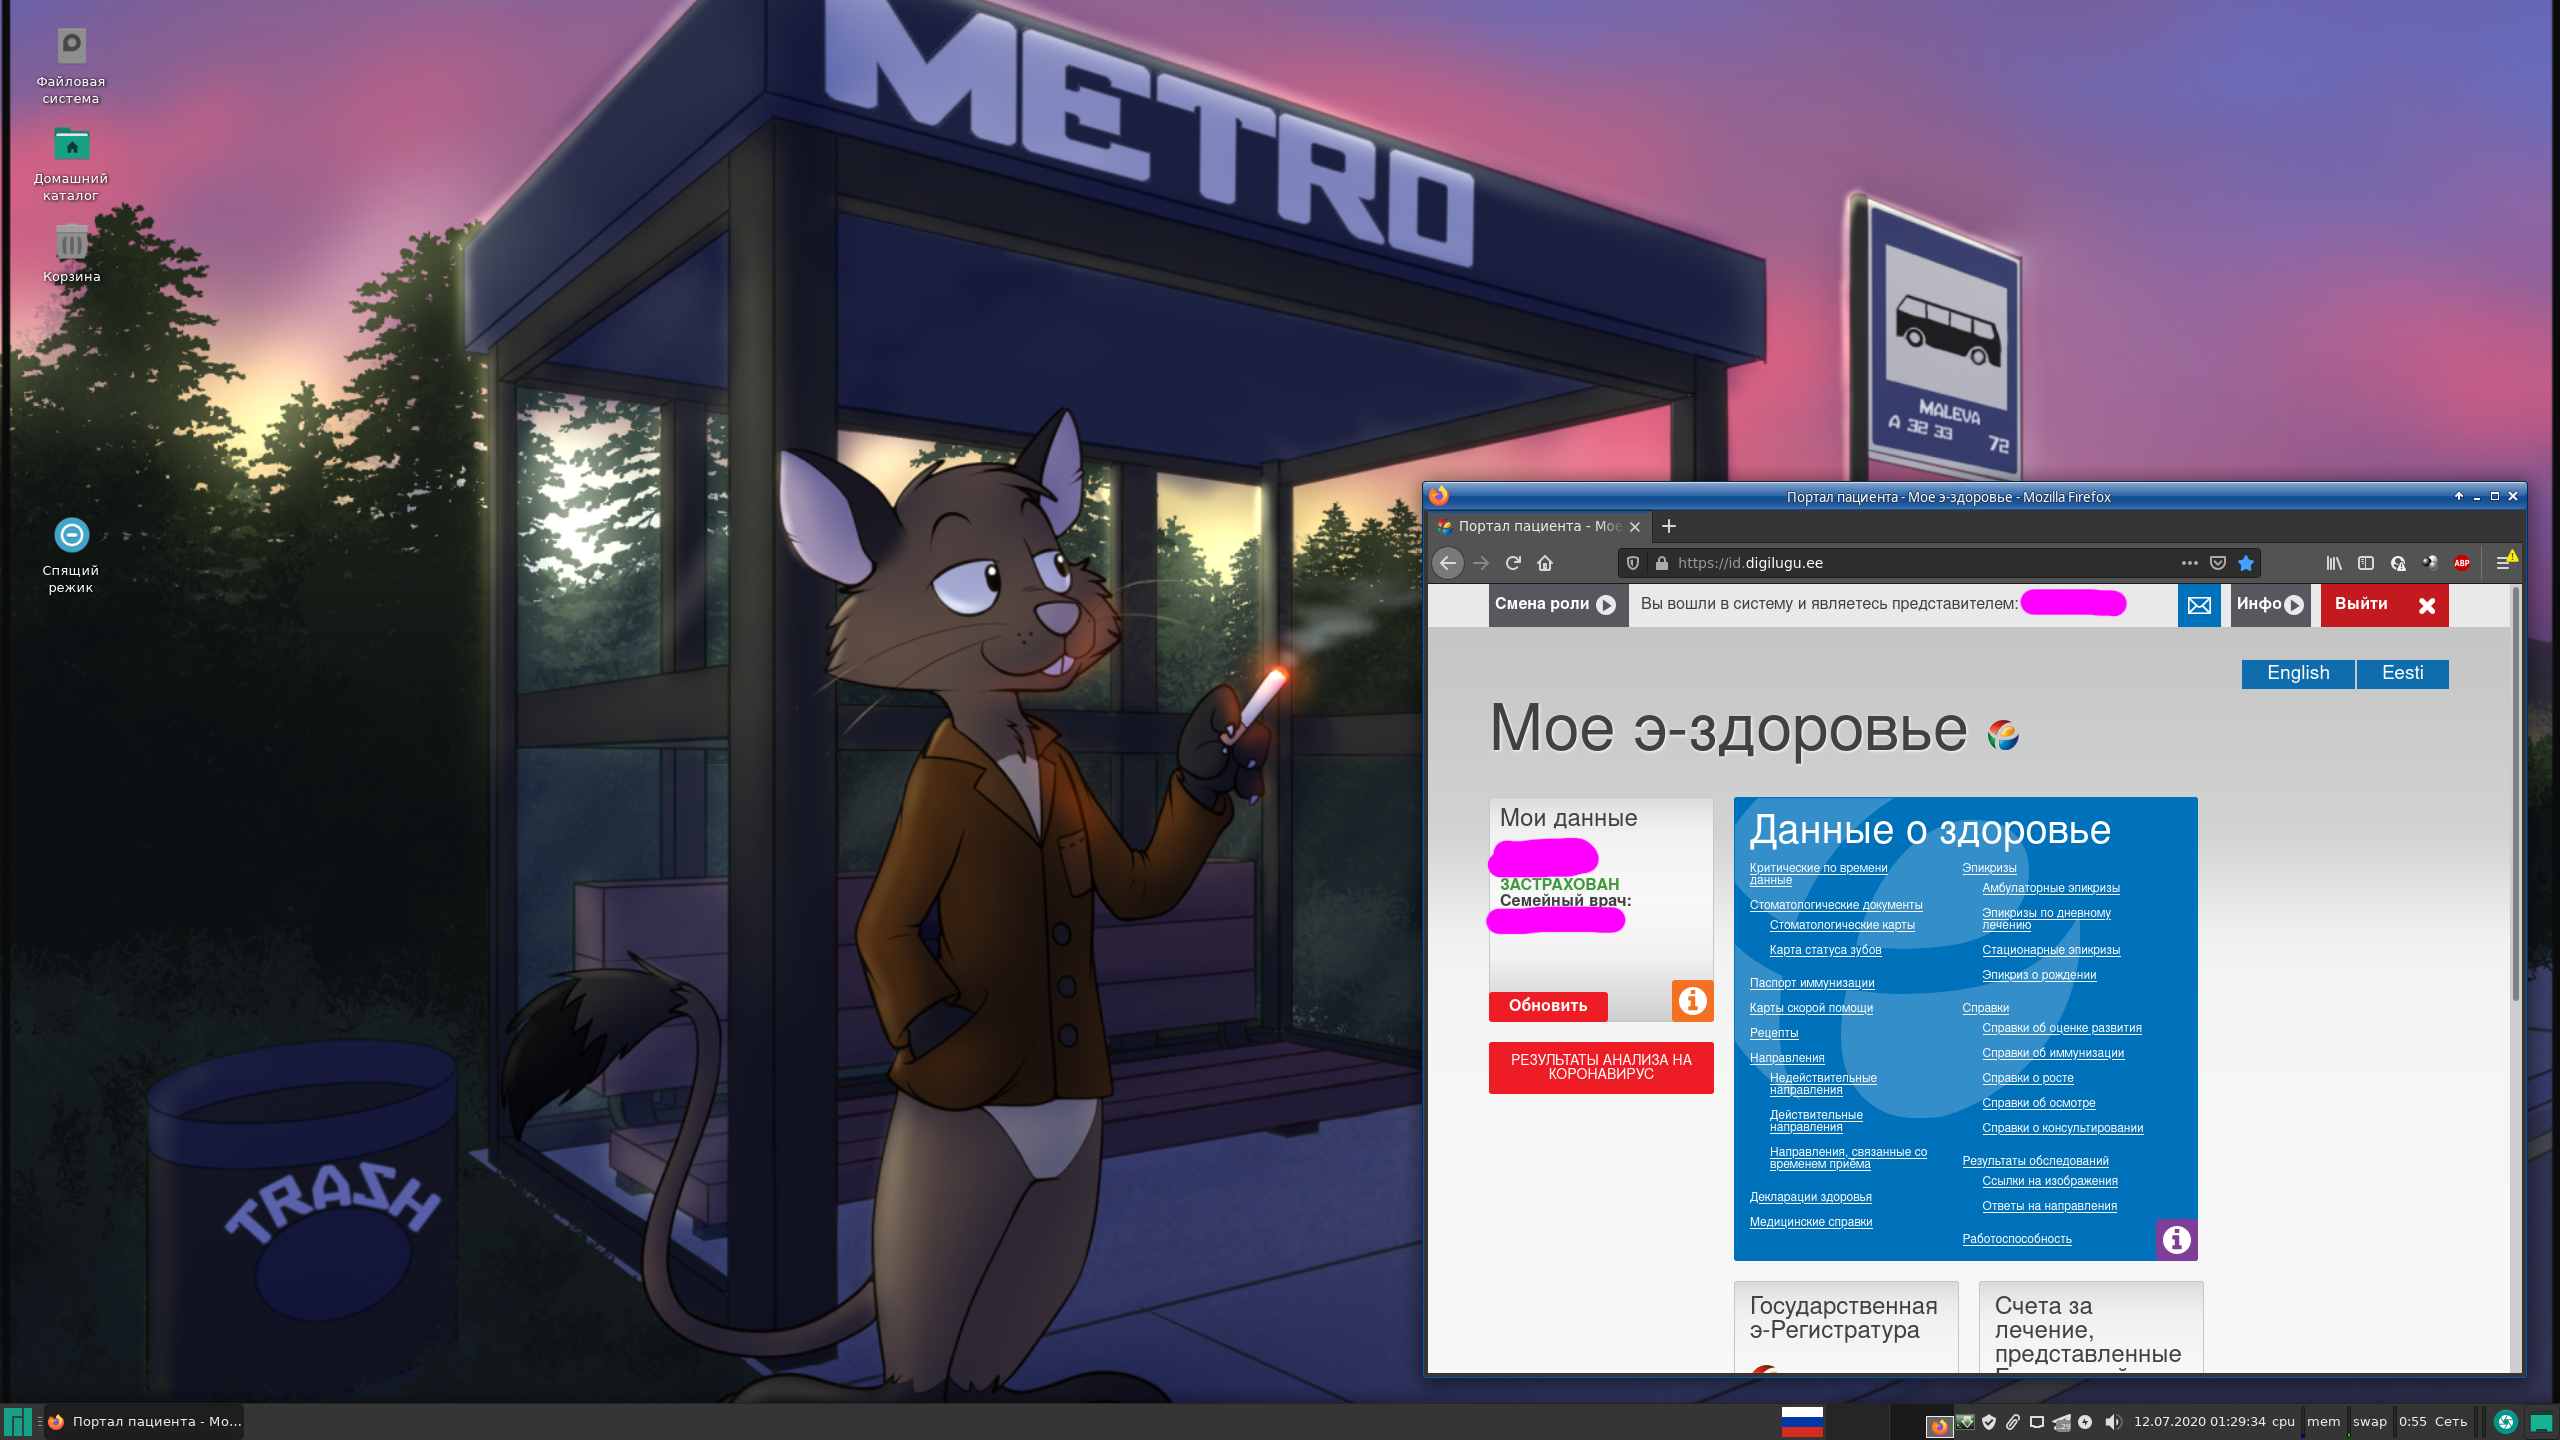This screenshot has height=1440, width=2560.
Task: Open Амбулаторные эпикризы link
Action: click(x=2051, y=888)
